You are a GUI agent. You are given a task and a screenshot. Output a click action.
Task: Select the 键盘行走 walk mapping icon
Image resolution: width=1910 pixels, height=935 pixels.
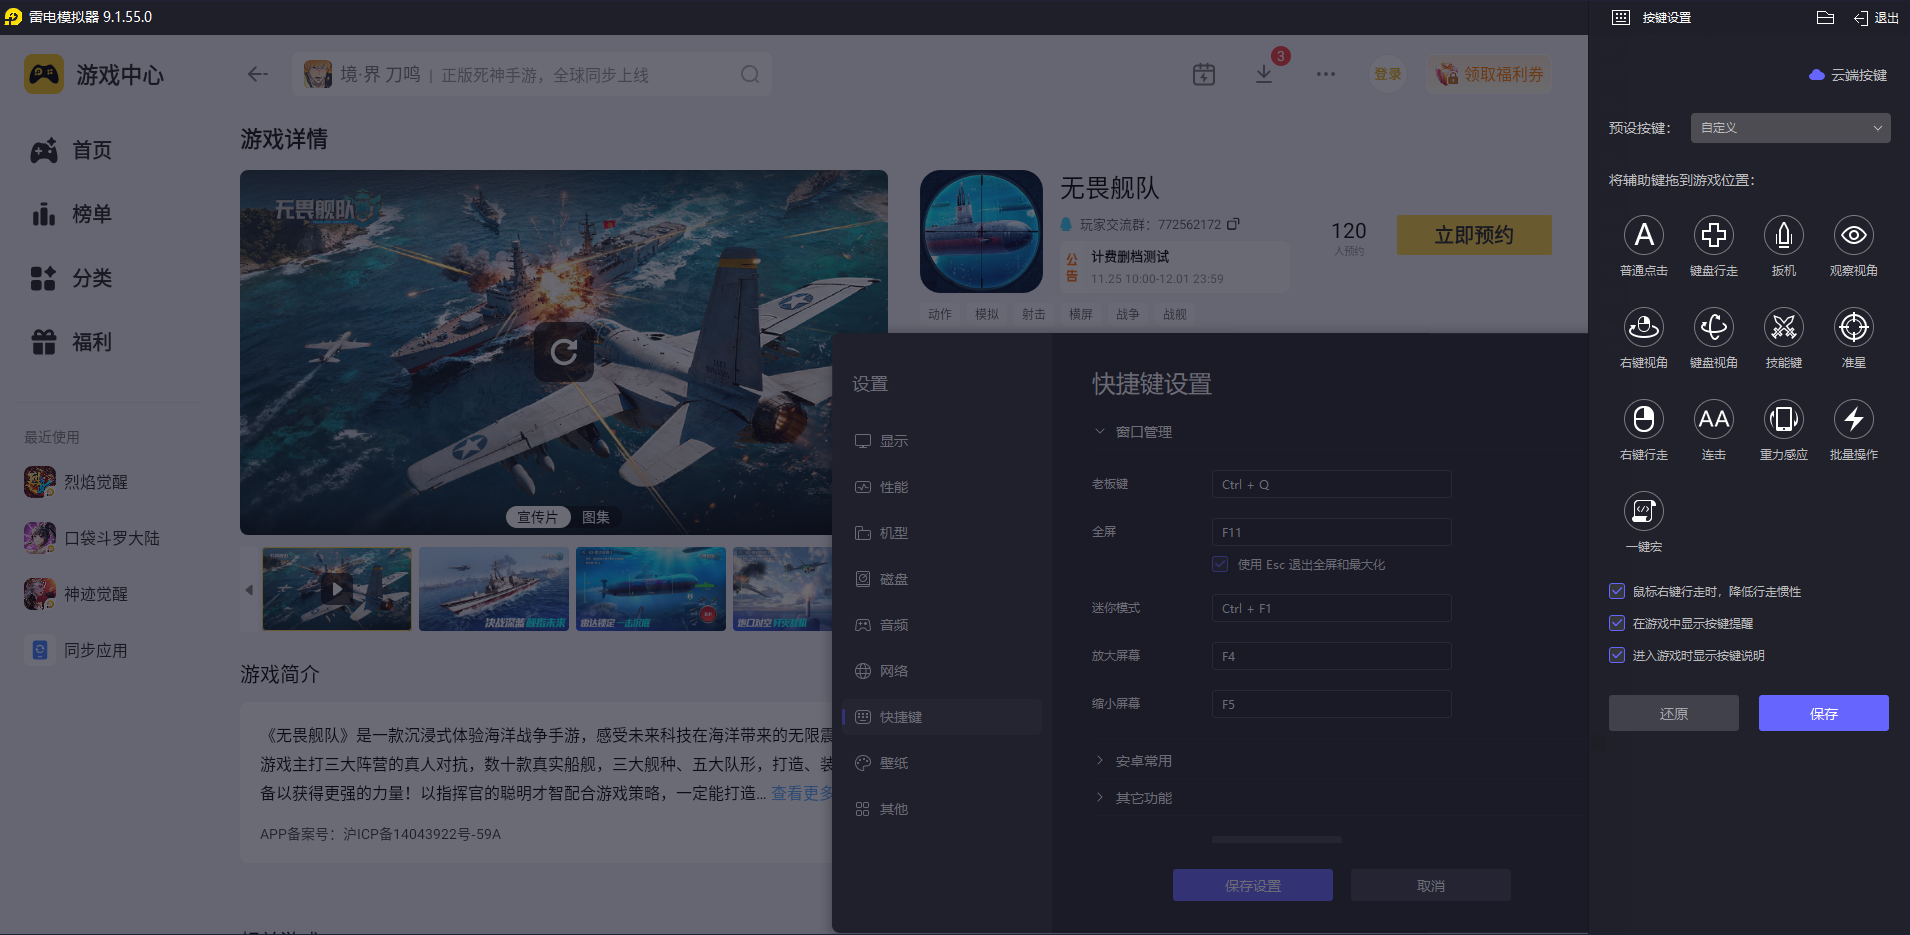coord(1713,235)
